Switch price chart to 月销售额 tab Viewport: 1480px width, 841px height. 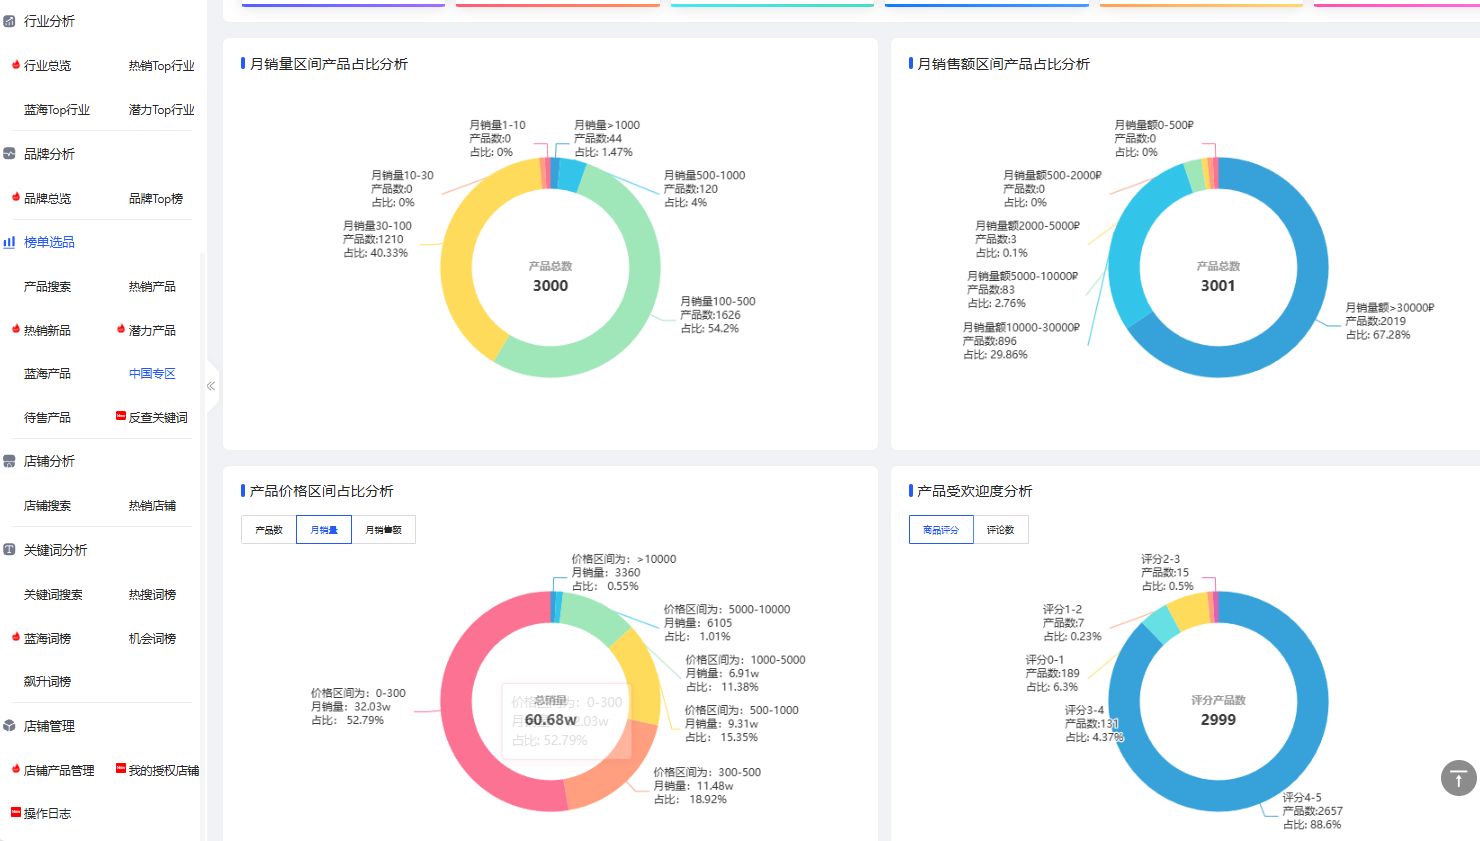pyautogui.click(x=383, y=530)
